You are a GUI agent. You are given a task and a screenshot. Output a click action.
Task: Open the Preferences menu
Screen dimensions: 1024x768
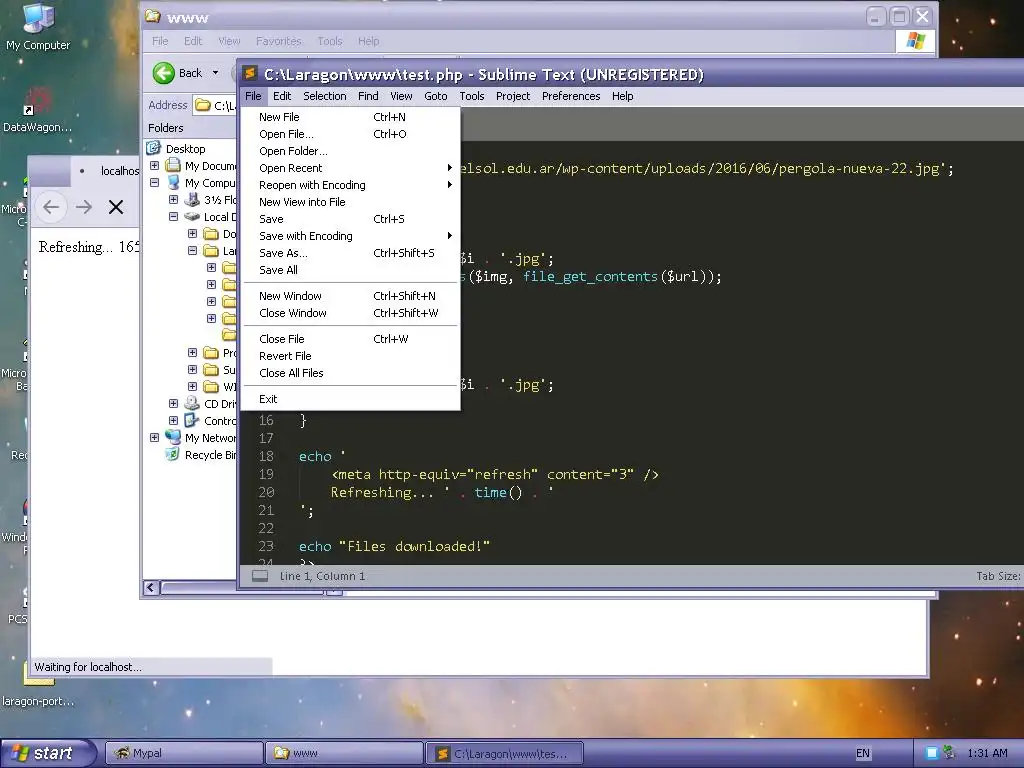pos(571,96)
